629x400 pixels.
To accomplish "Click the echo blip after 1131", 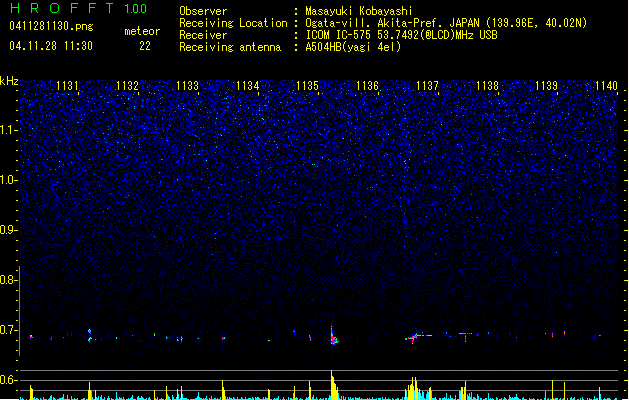I will 89,336.
